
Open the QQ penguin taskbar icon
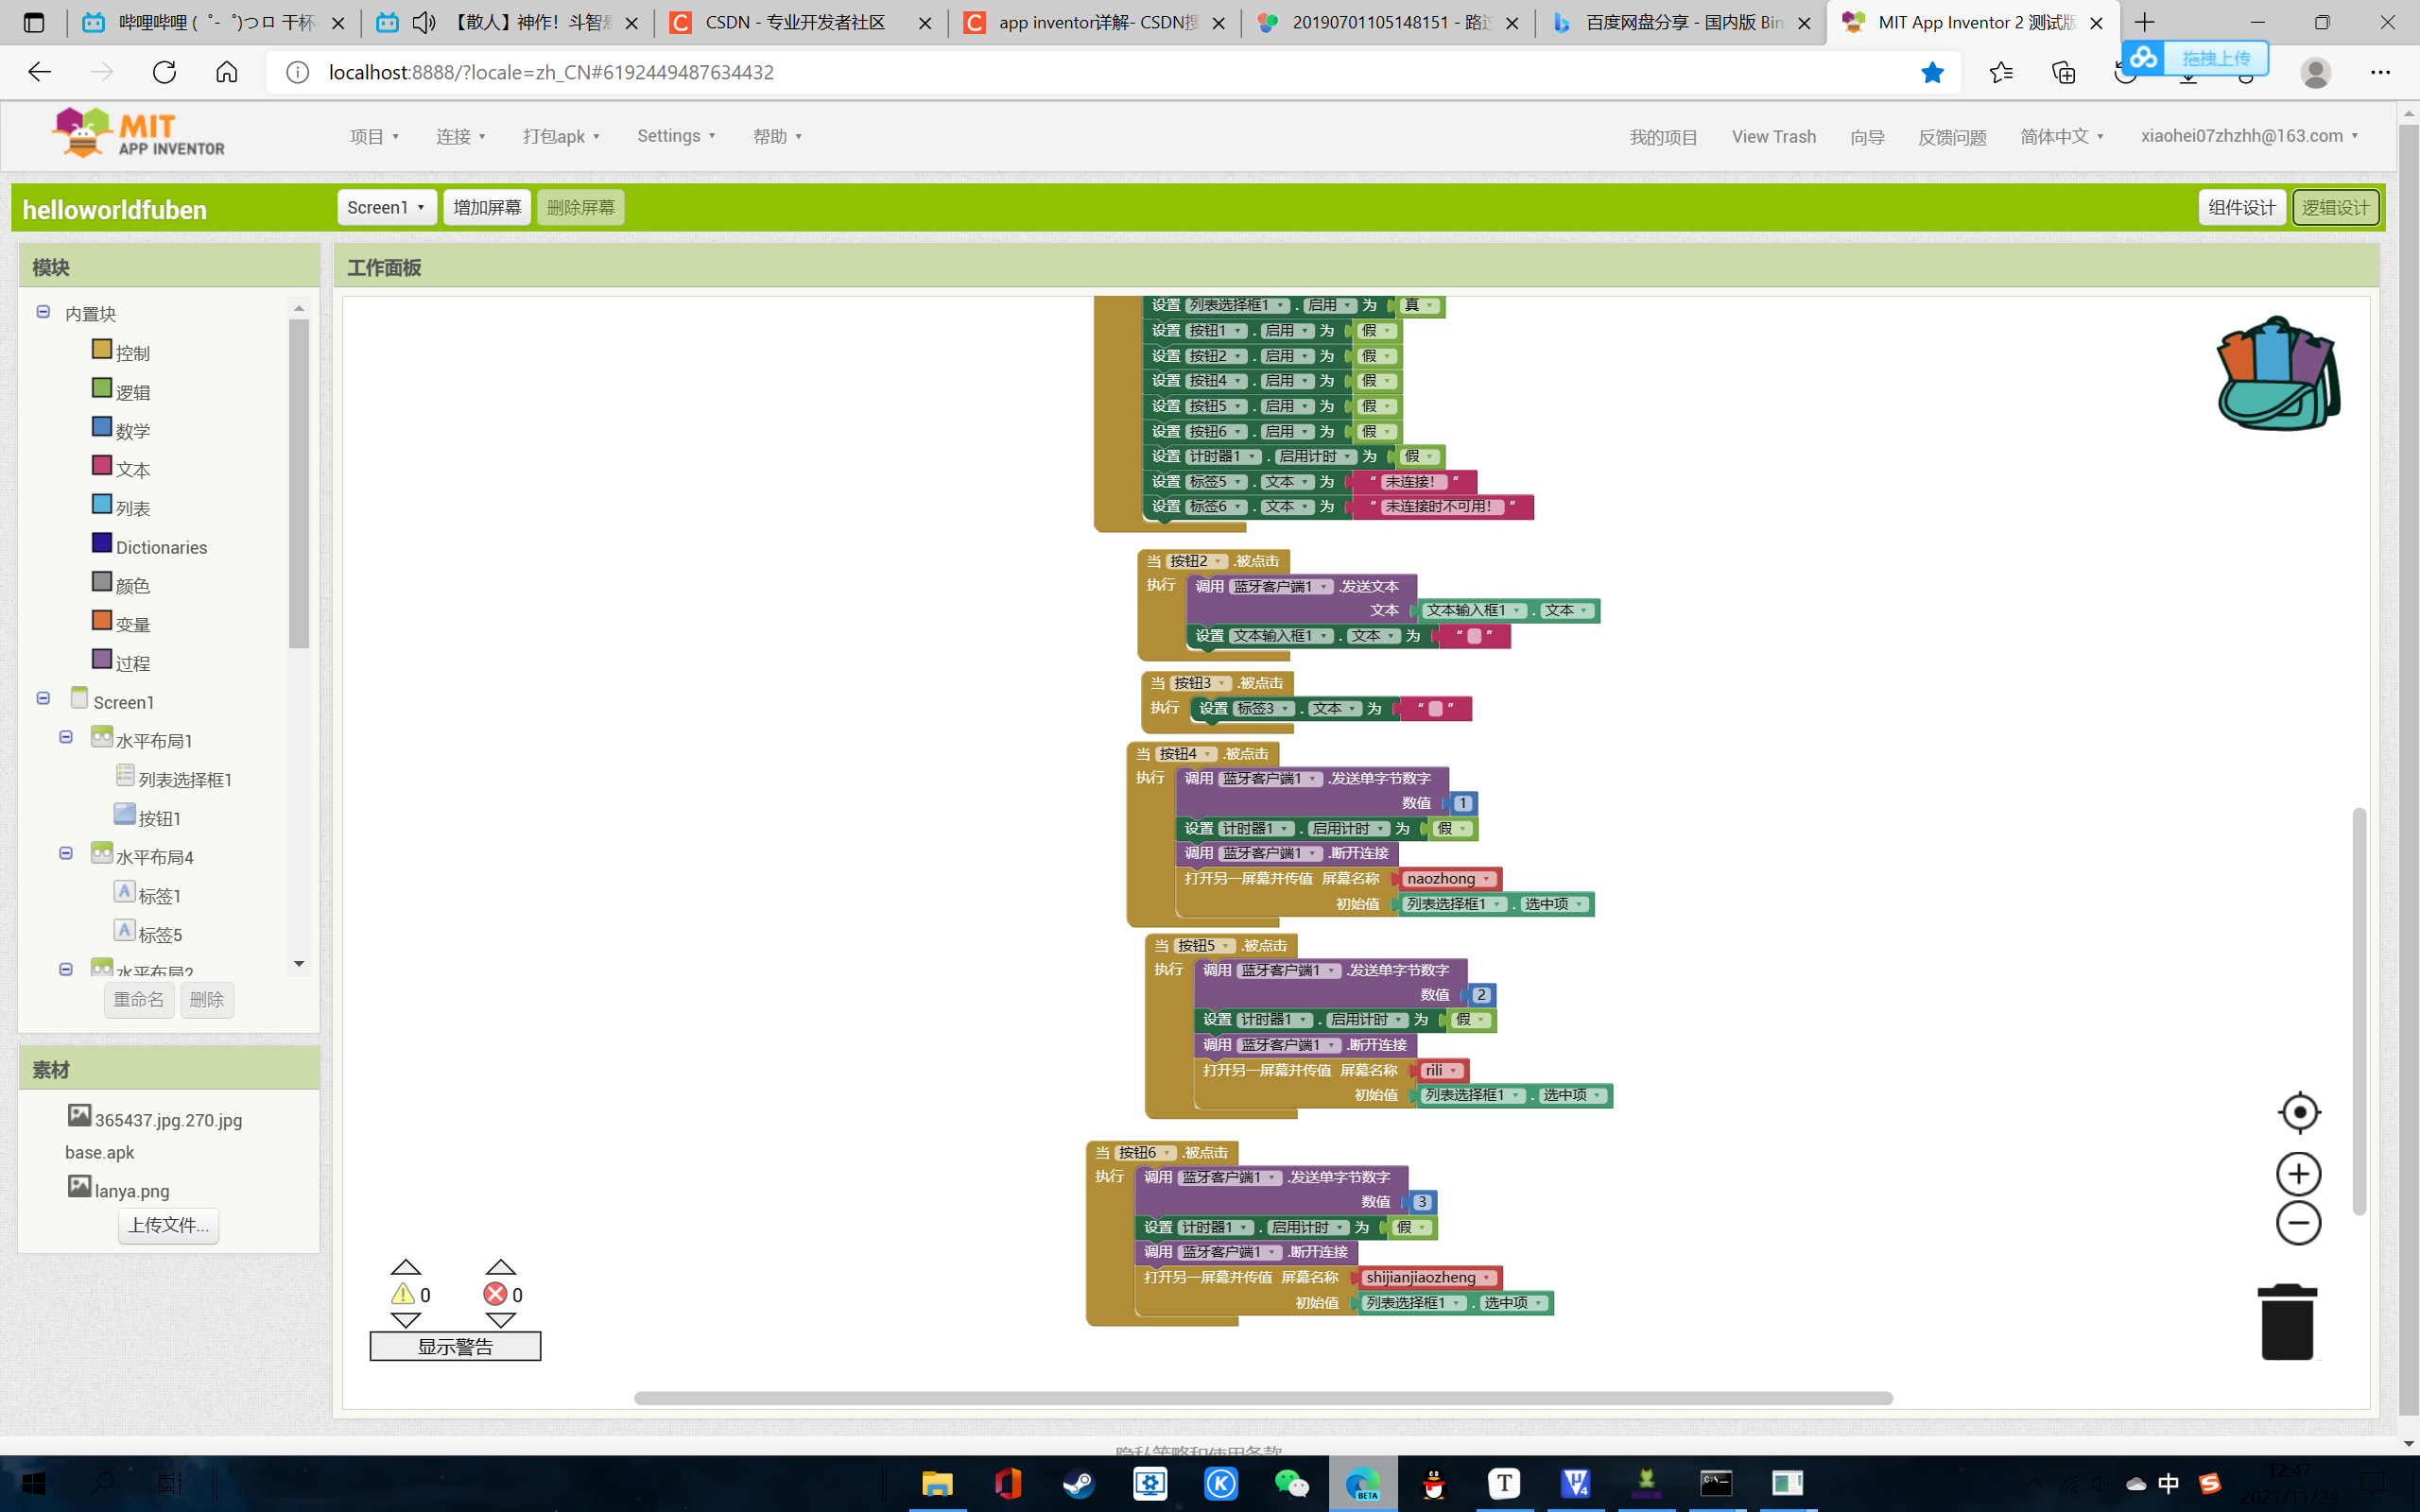pyautogui.click(x=1434, y=1483)
